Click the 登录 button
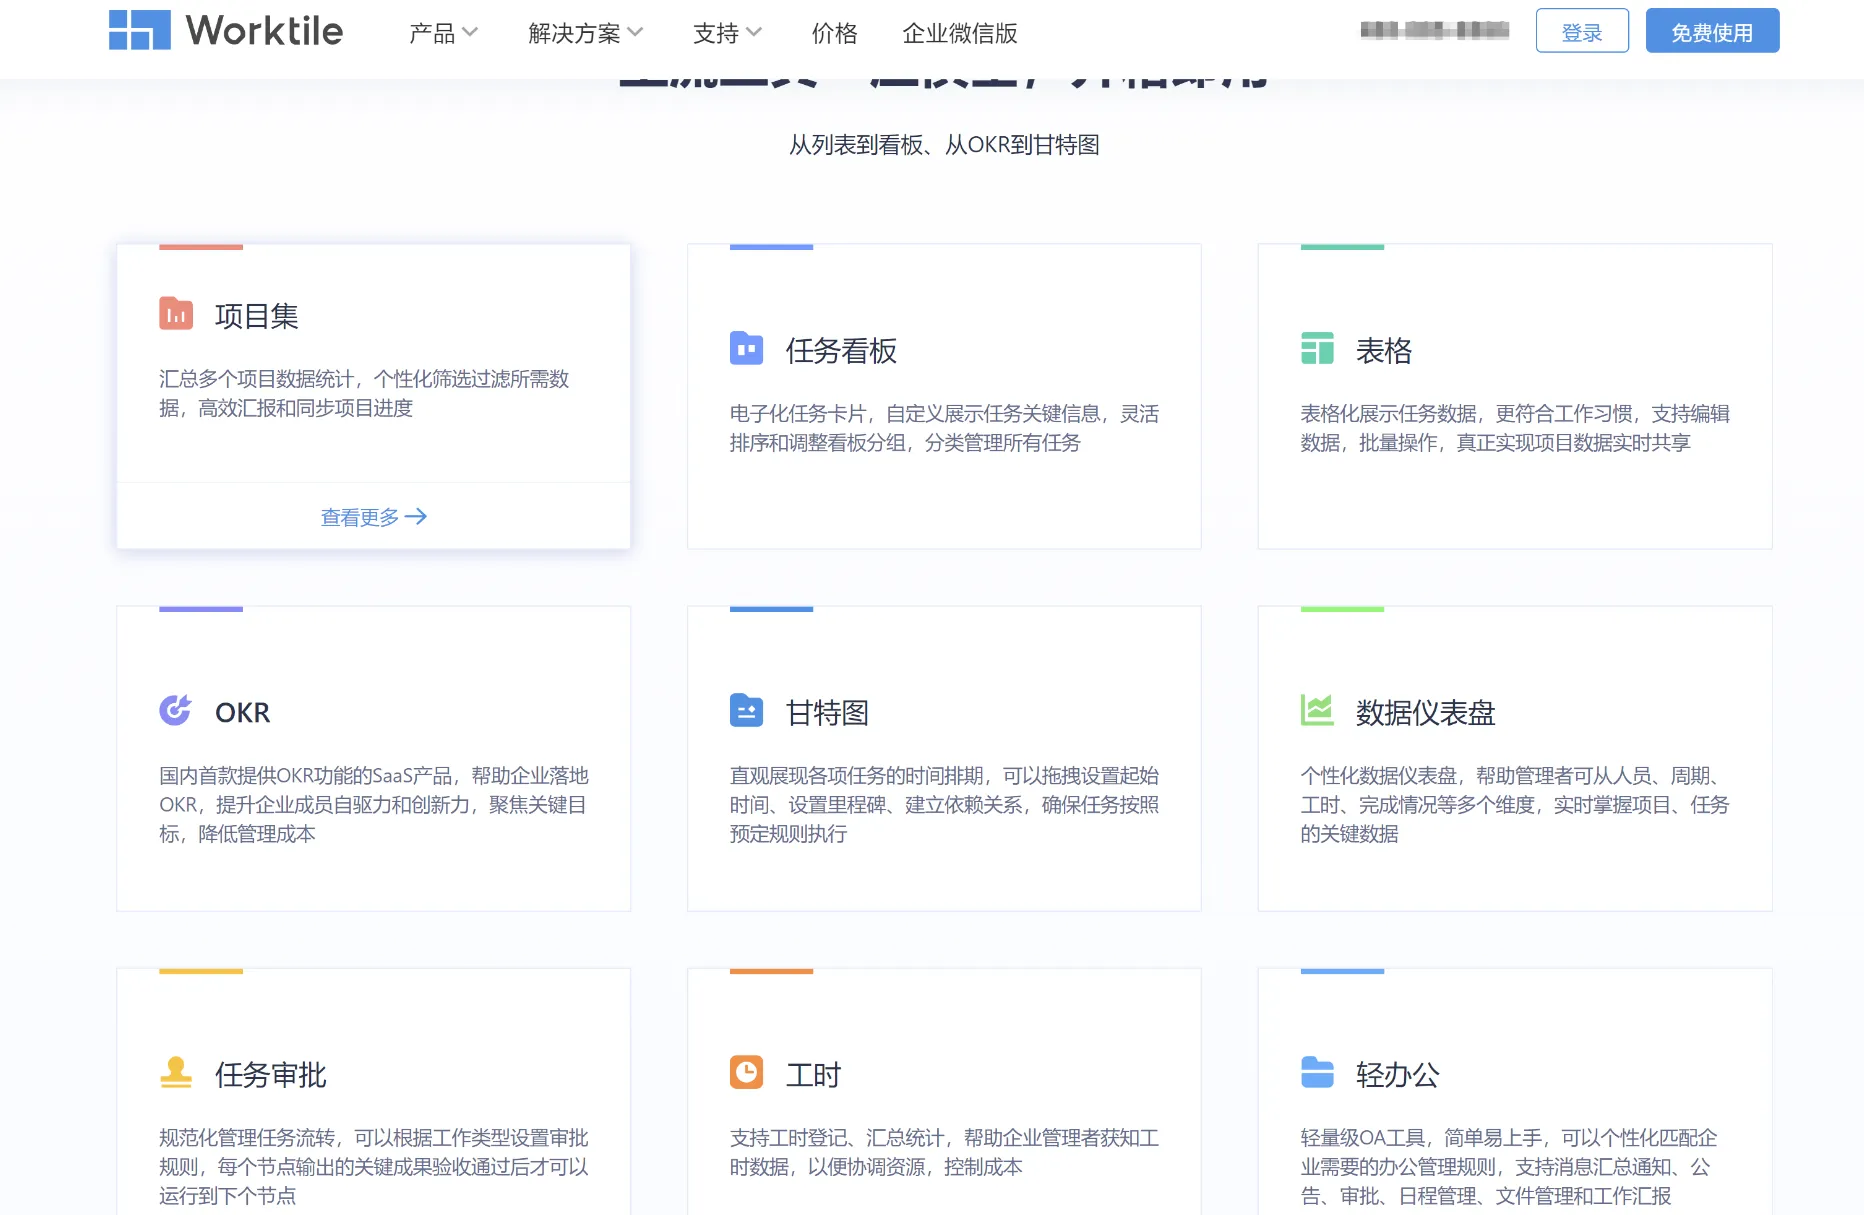 pos(1582,31)
